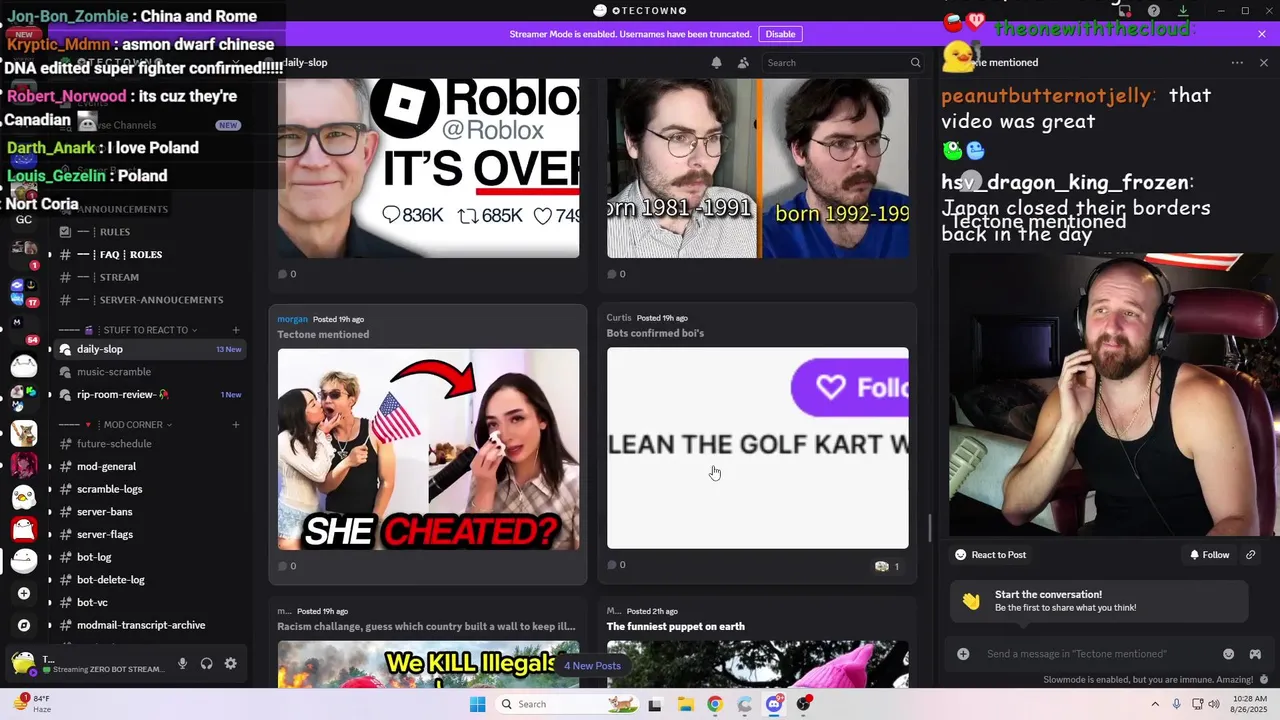Open The funniest puppet on earth post

click(x=675, y=627)
